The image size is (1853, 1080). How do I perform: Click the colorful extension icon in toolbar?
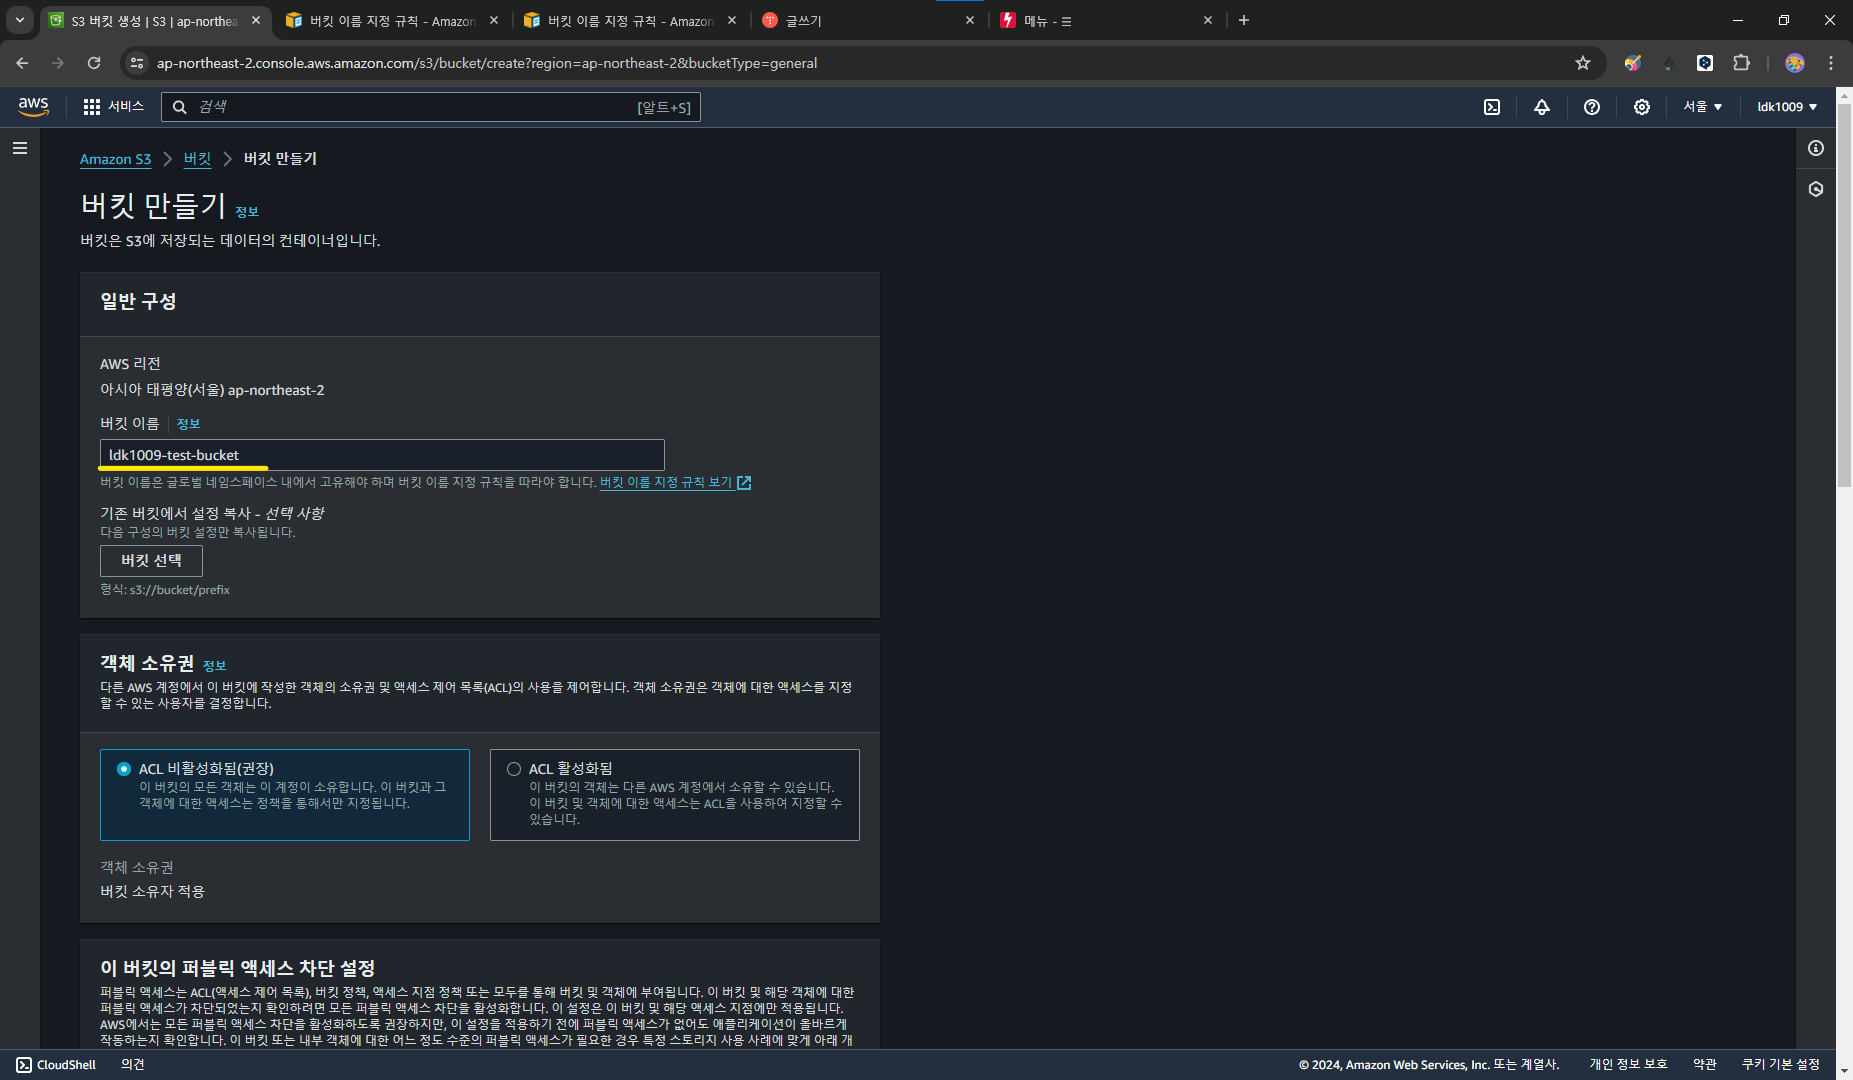(x=1633, y=63)
